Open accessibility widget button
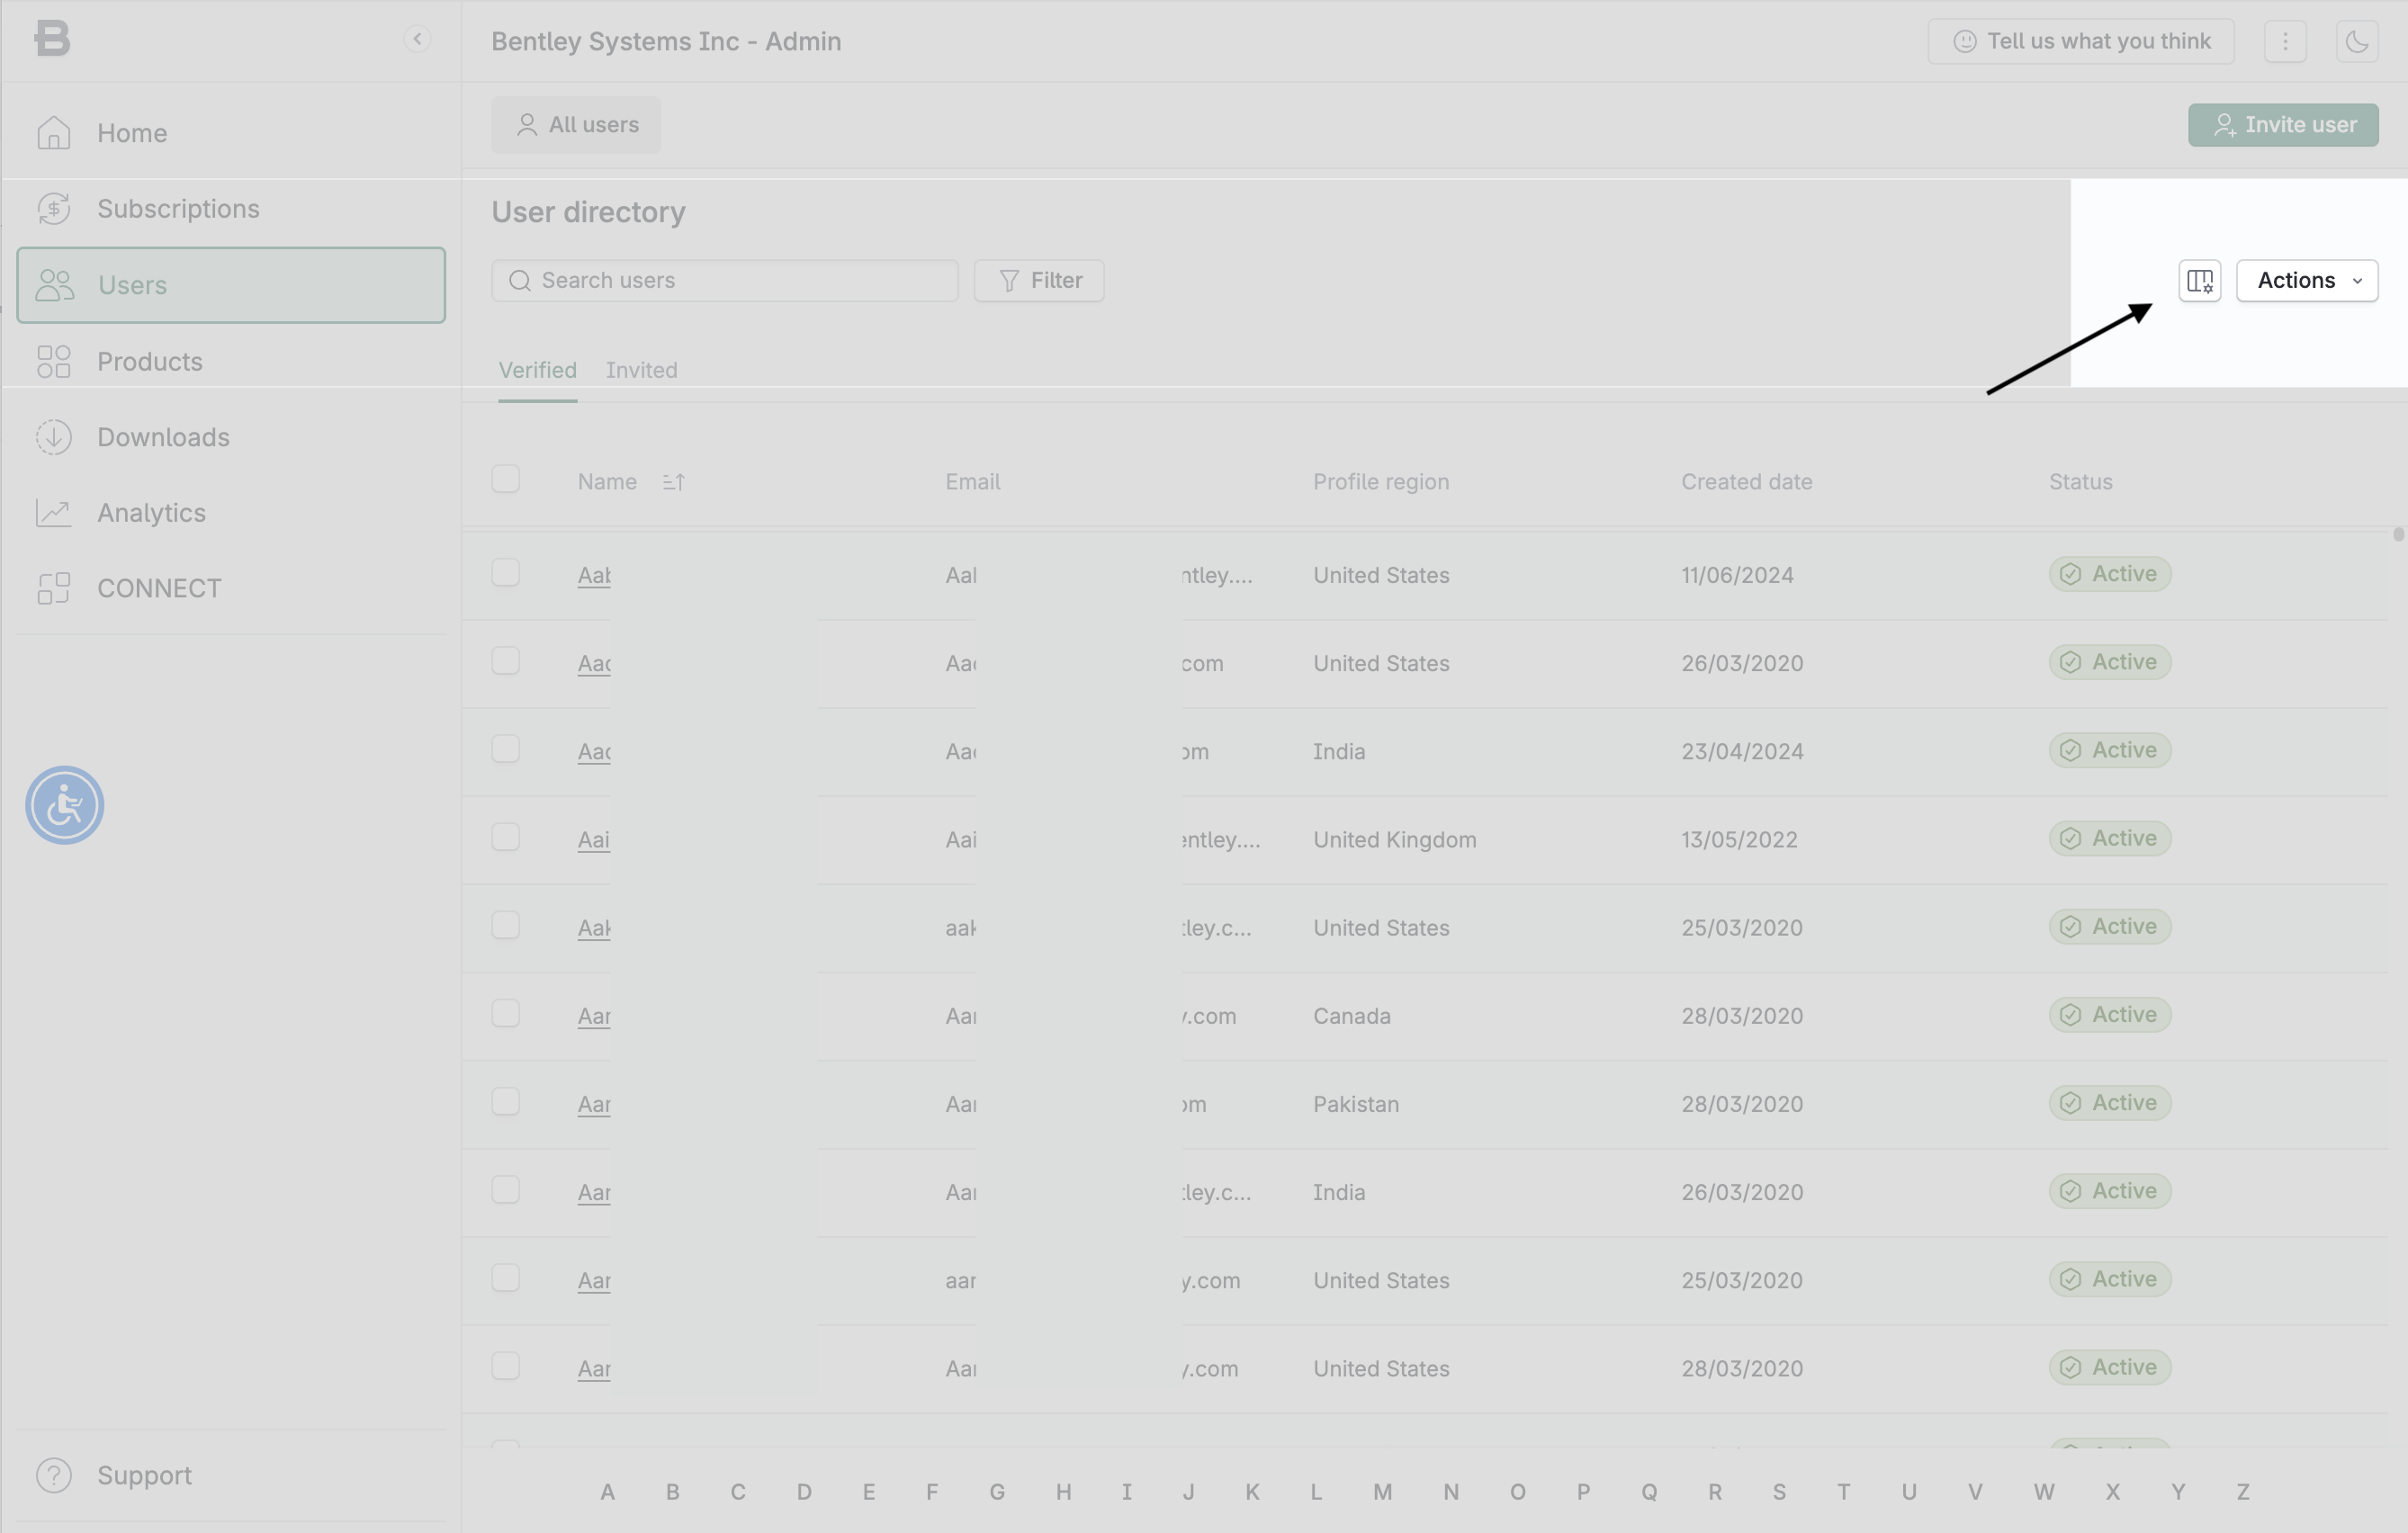This screenshot has height=1533, width=2408. pyautogui.click(x=65, y=805)
